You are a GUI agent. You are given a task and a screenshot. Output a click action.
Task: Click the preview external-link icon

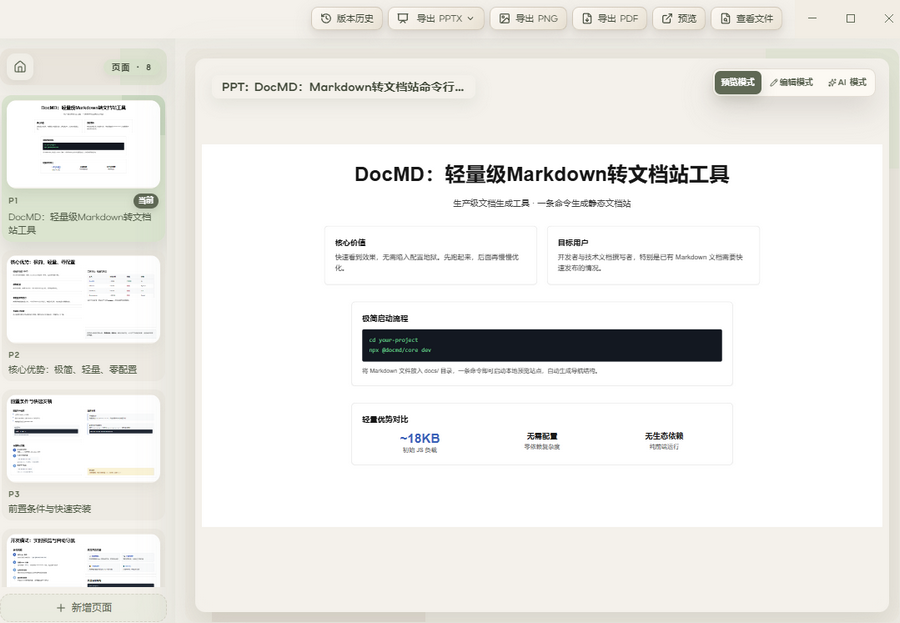pos(667,18)
